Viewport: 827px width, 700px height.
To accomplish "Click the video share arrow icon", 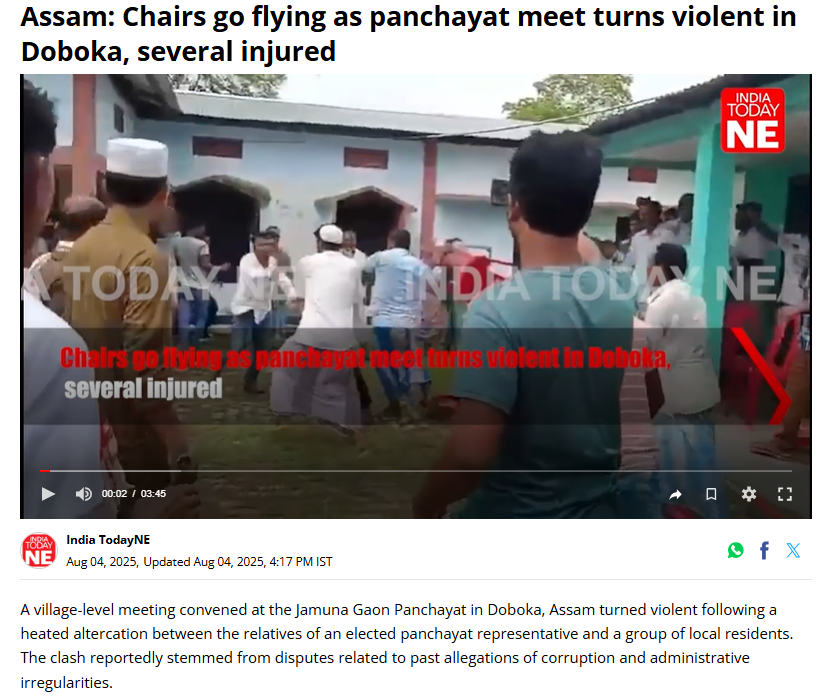I will (675, 494).
